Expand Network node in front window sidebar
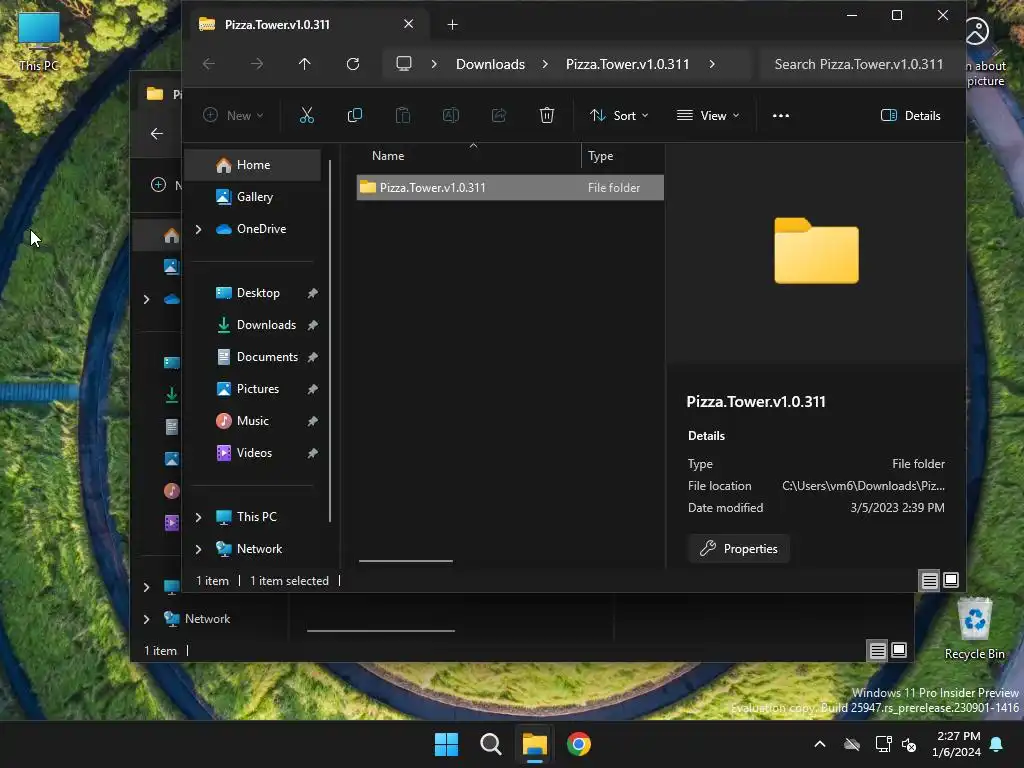 tap(199, 549)
